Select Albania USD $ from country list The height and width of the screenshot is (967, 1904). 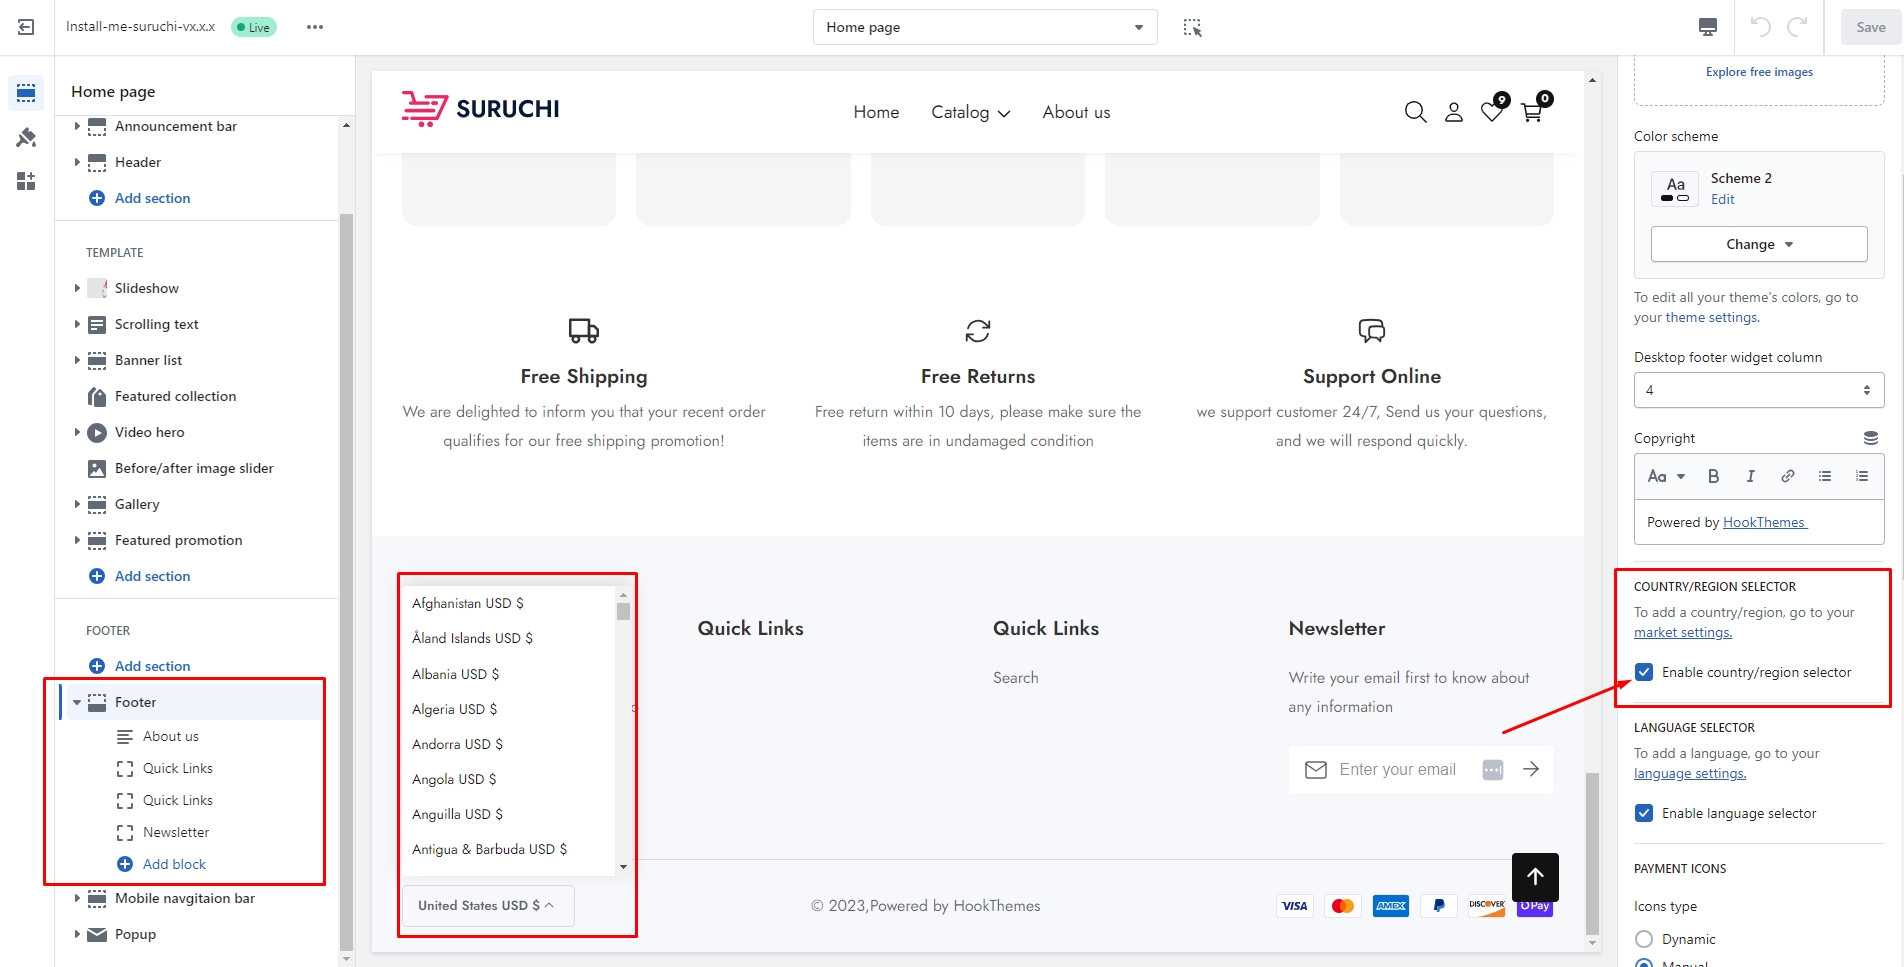pos(455,674)
